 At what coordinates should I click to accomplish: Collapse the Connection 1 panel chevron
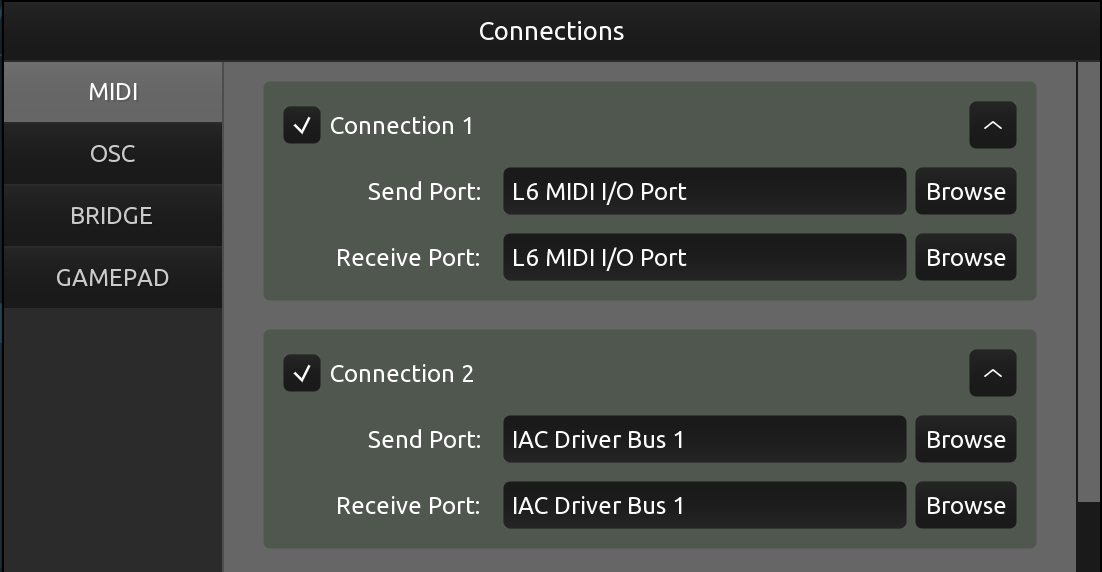pos(992,125)
